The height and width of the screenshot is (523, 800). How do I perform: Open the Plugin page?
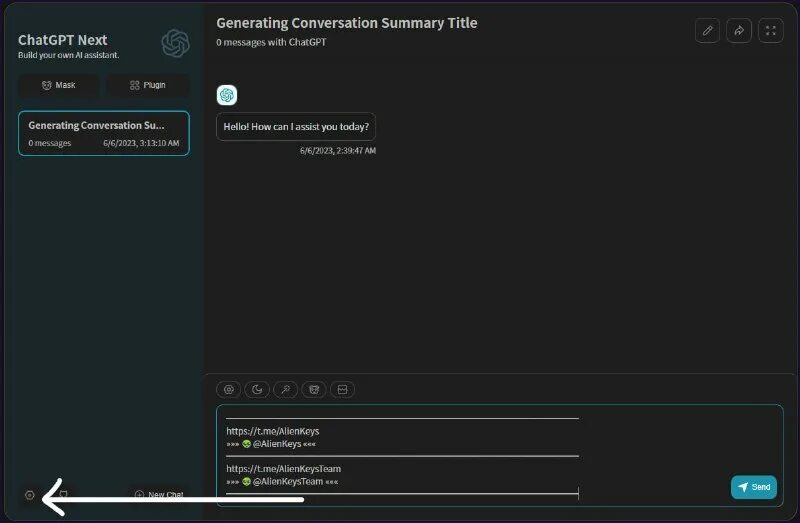coord(148,85)
